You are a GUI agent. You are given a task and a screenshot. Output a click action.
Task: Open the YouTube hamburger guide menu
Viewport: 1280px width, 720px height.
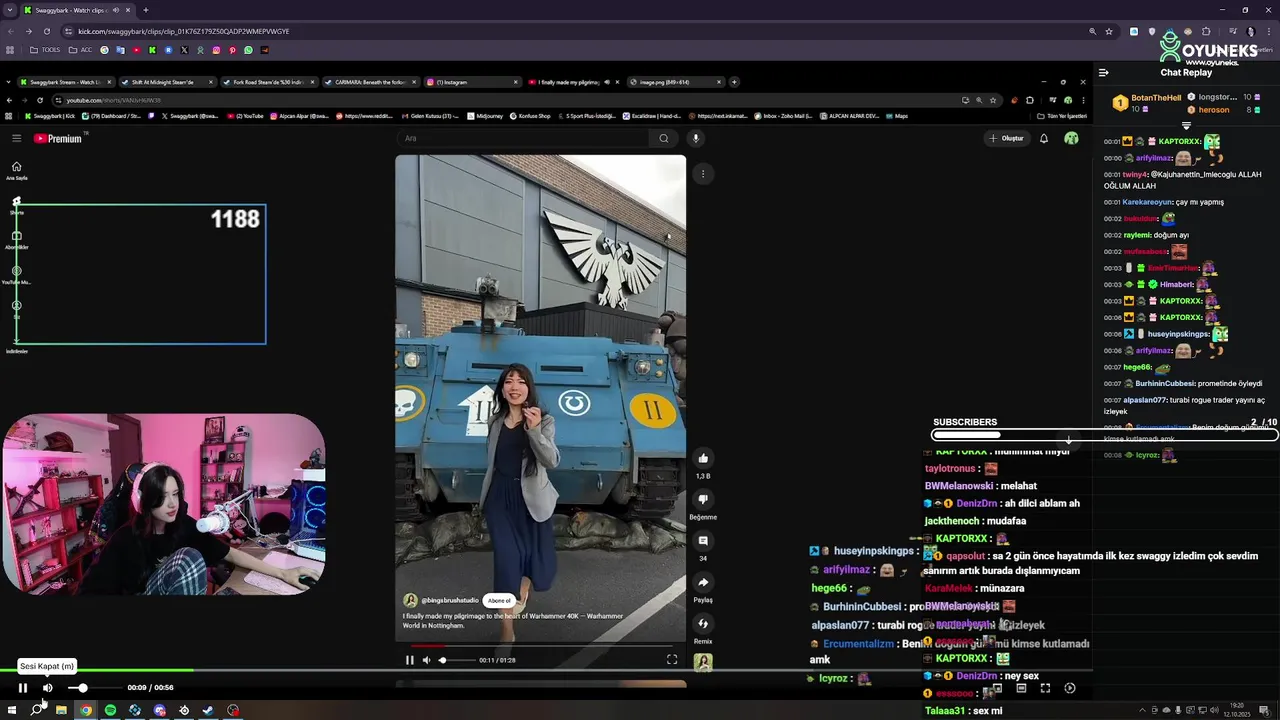(16, 138)
